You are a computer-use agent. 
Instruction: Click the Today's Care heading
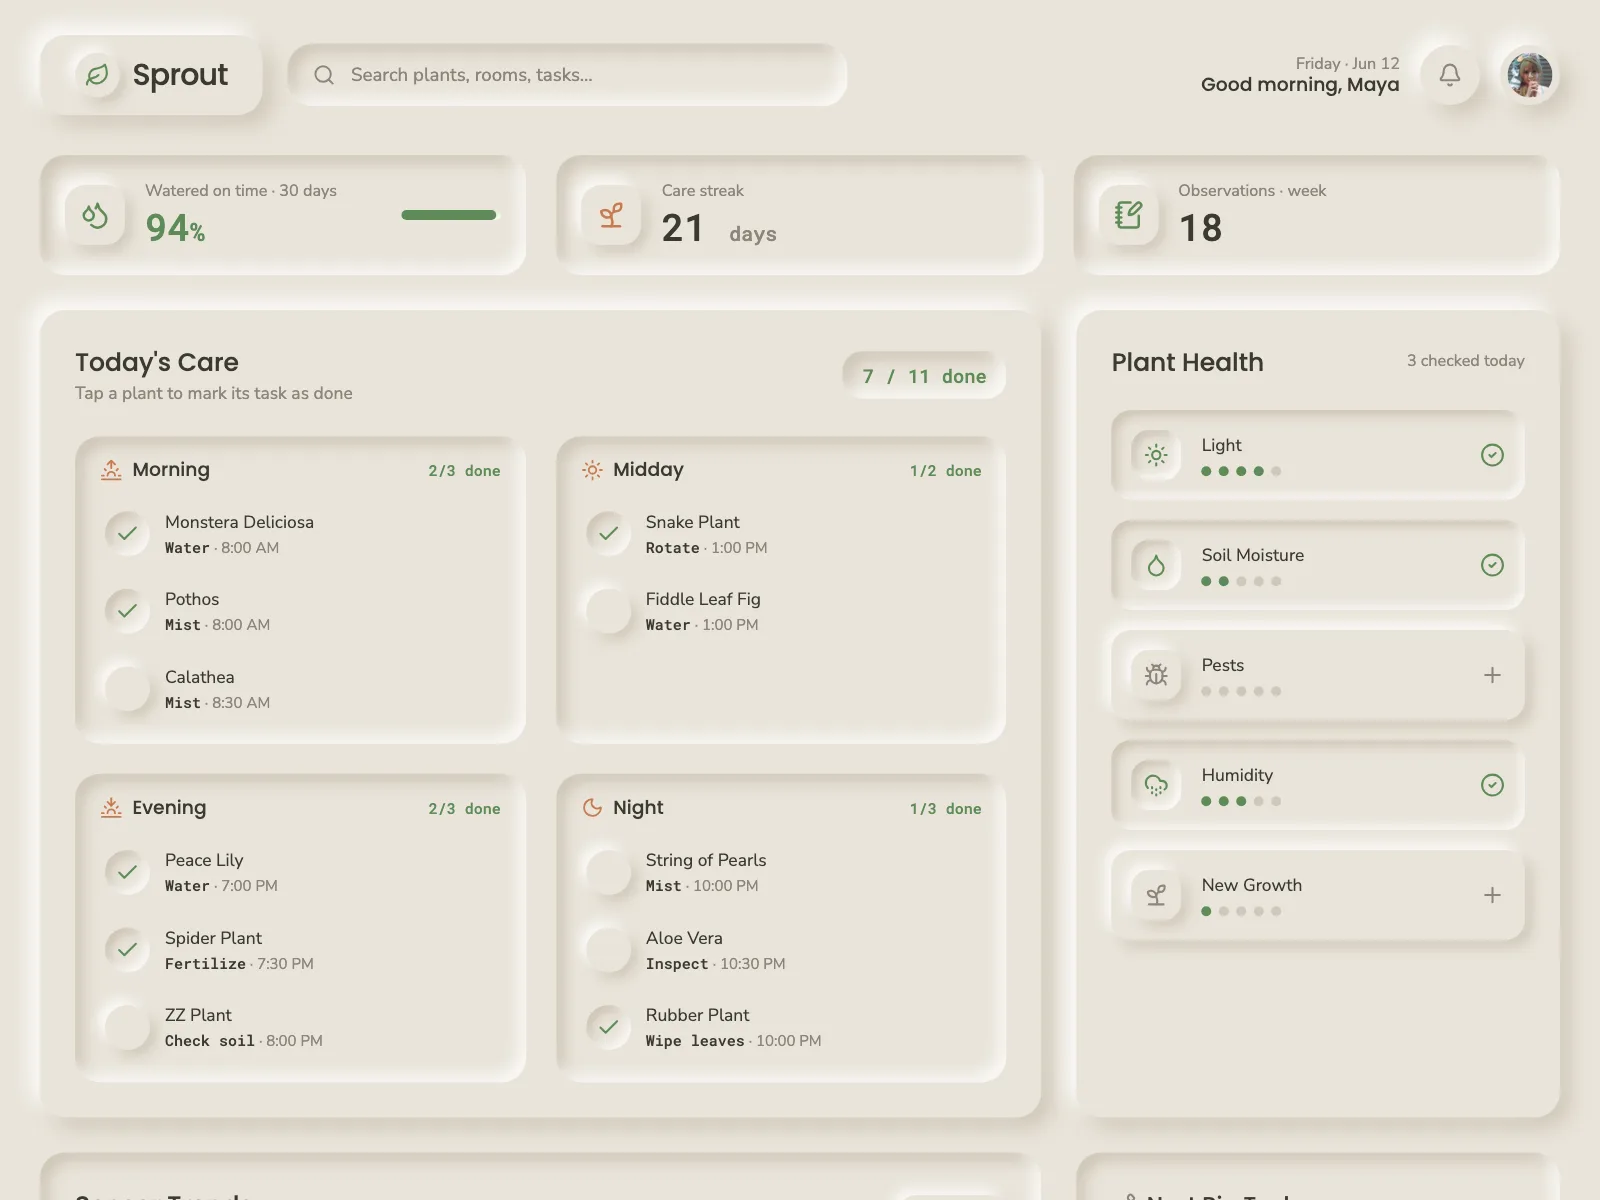pyautogui.click(x=157, y=362)
